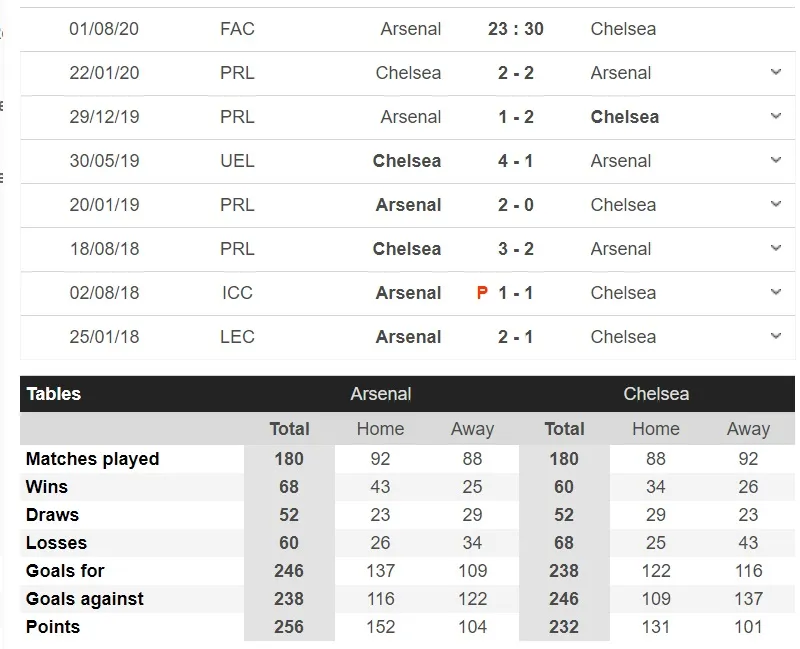Image resolution: width=800 pixels, height=649 pixels.
Task: Click Arsenal's Total column header
Action: [289, 429]
